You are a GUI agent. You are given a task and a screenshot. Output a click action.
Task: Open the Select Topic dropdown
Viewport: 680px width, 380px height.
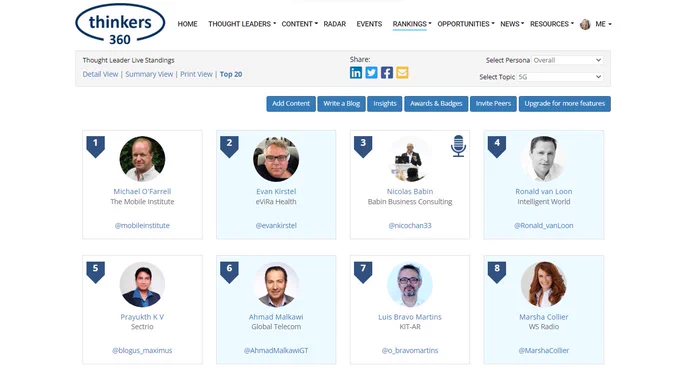[x=560, y=77]
